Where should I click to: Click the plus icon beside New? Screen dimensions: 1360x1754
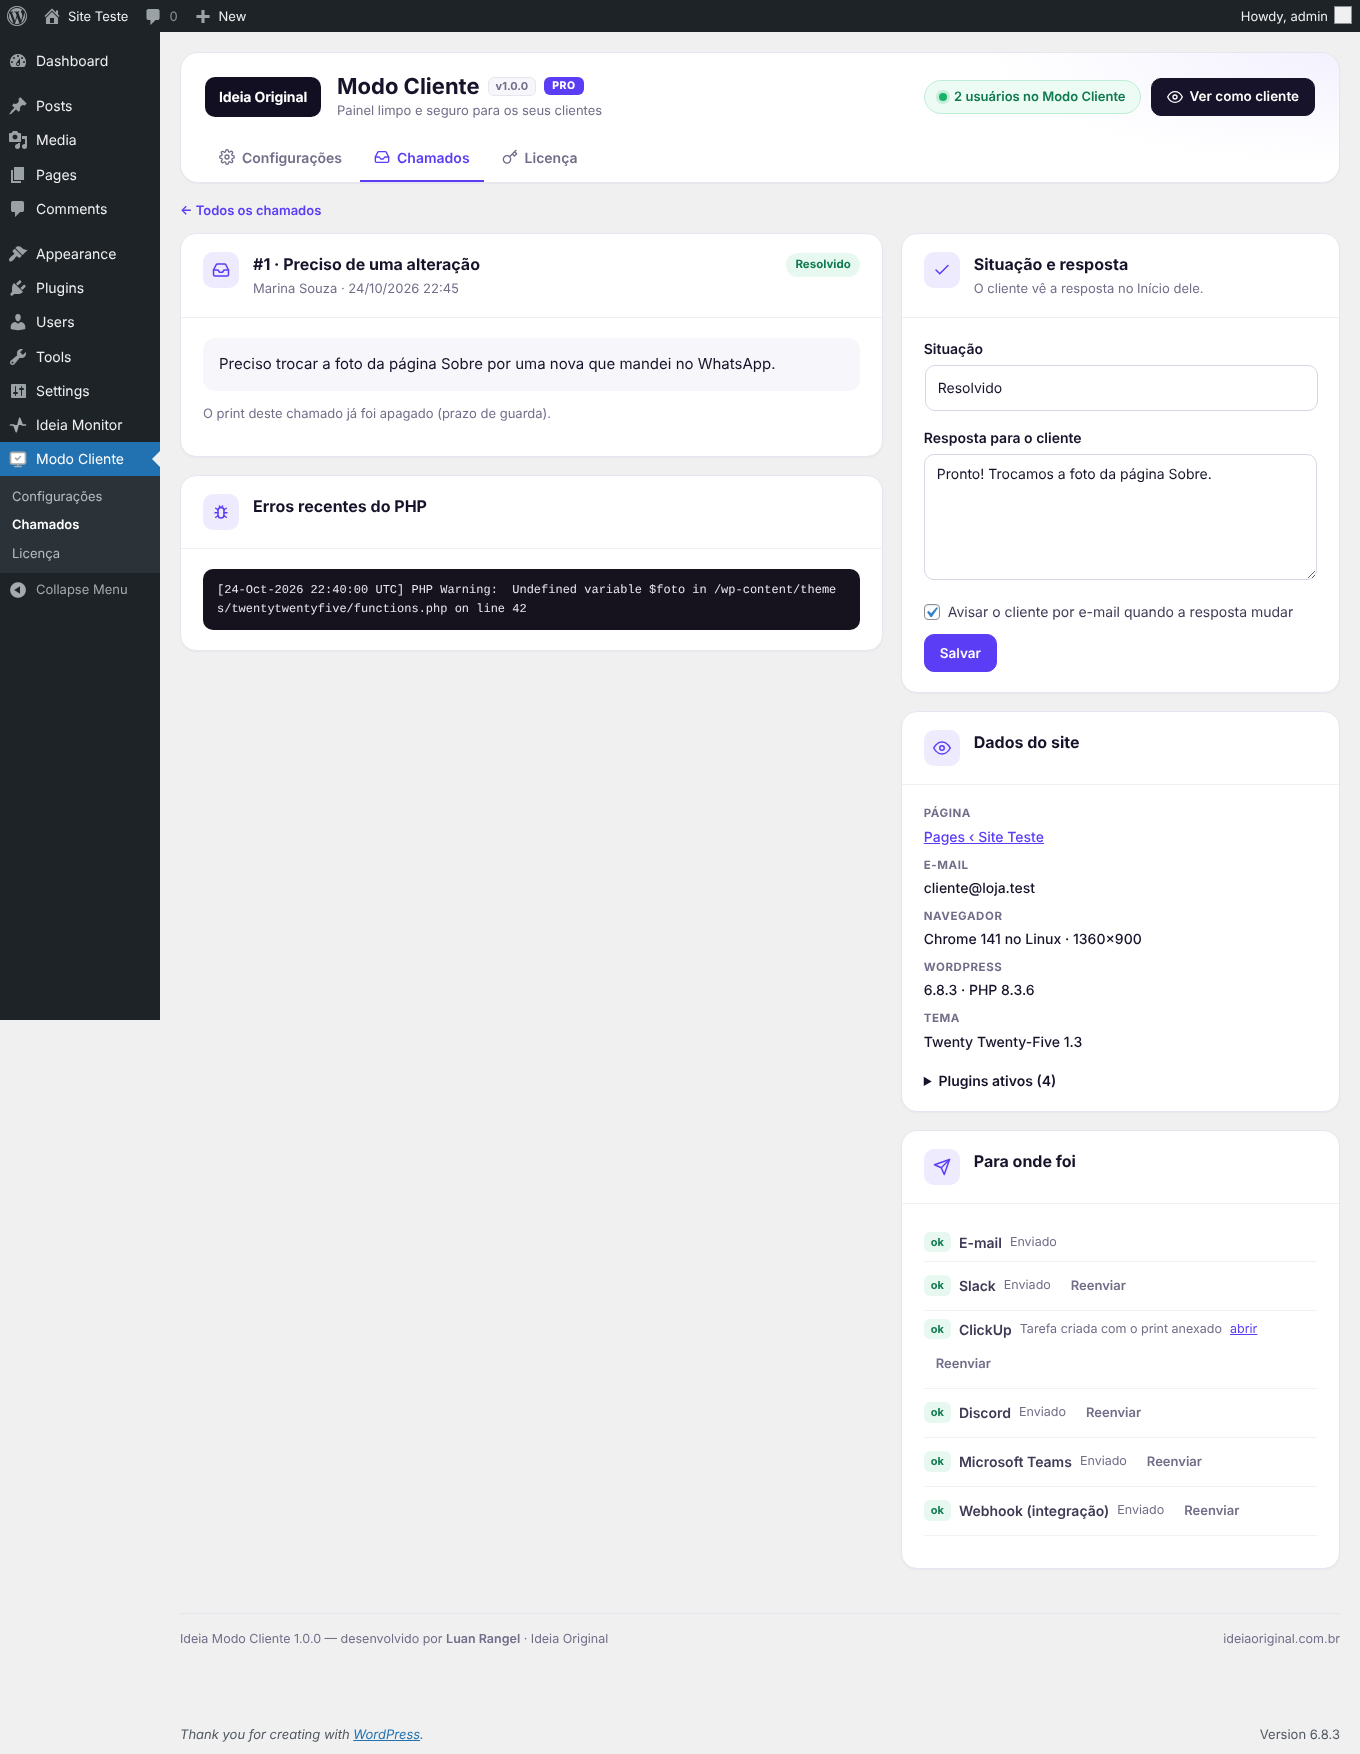[203, 16]
